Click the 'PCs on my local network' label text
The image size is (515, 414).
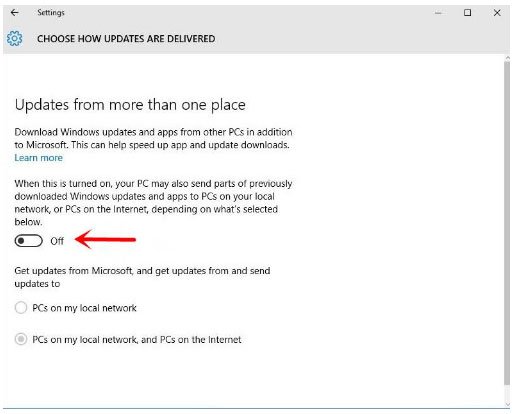pyautogui.click(x=84, y=308)
